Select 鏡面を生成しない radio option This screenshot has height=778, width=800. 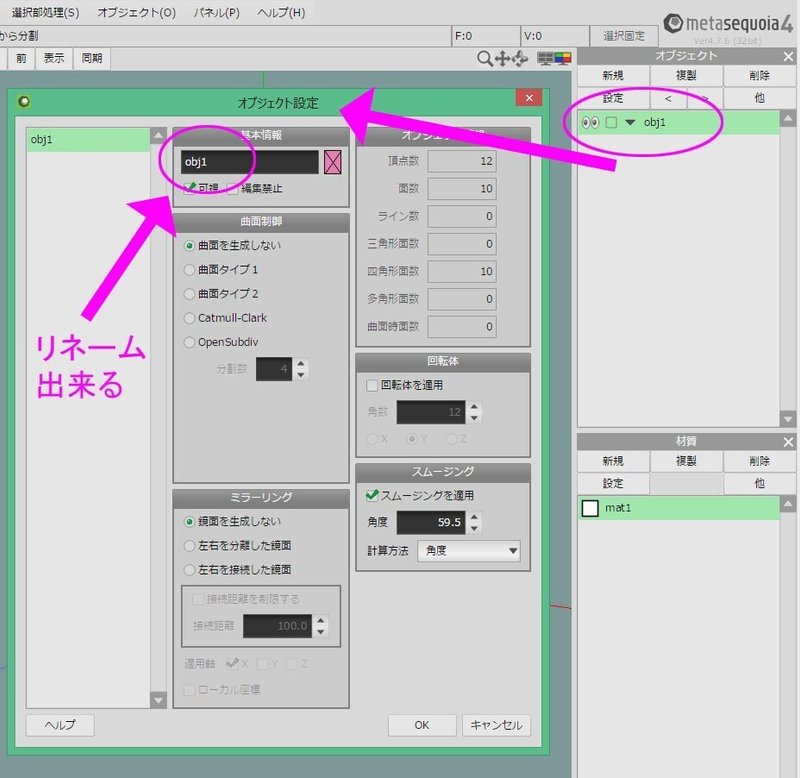coord(189,521)
